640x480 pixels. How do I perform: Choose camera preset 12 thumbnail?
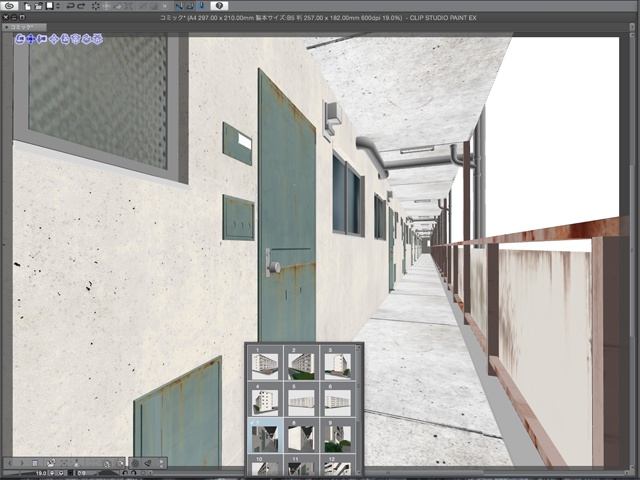tap(338, 465)
